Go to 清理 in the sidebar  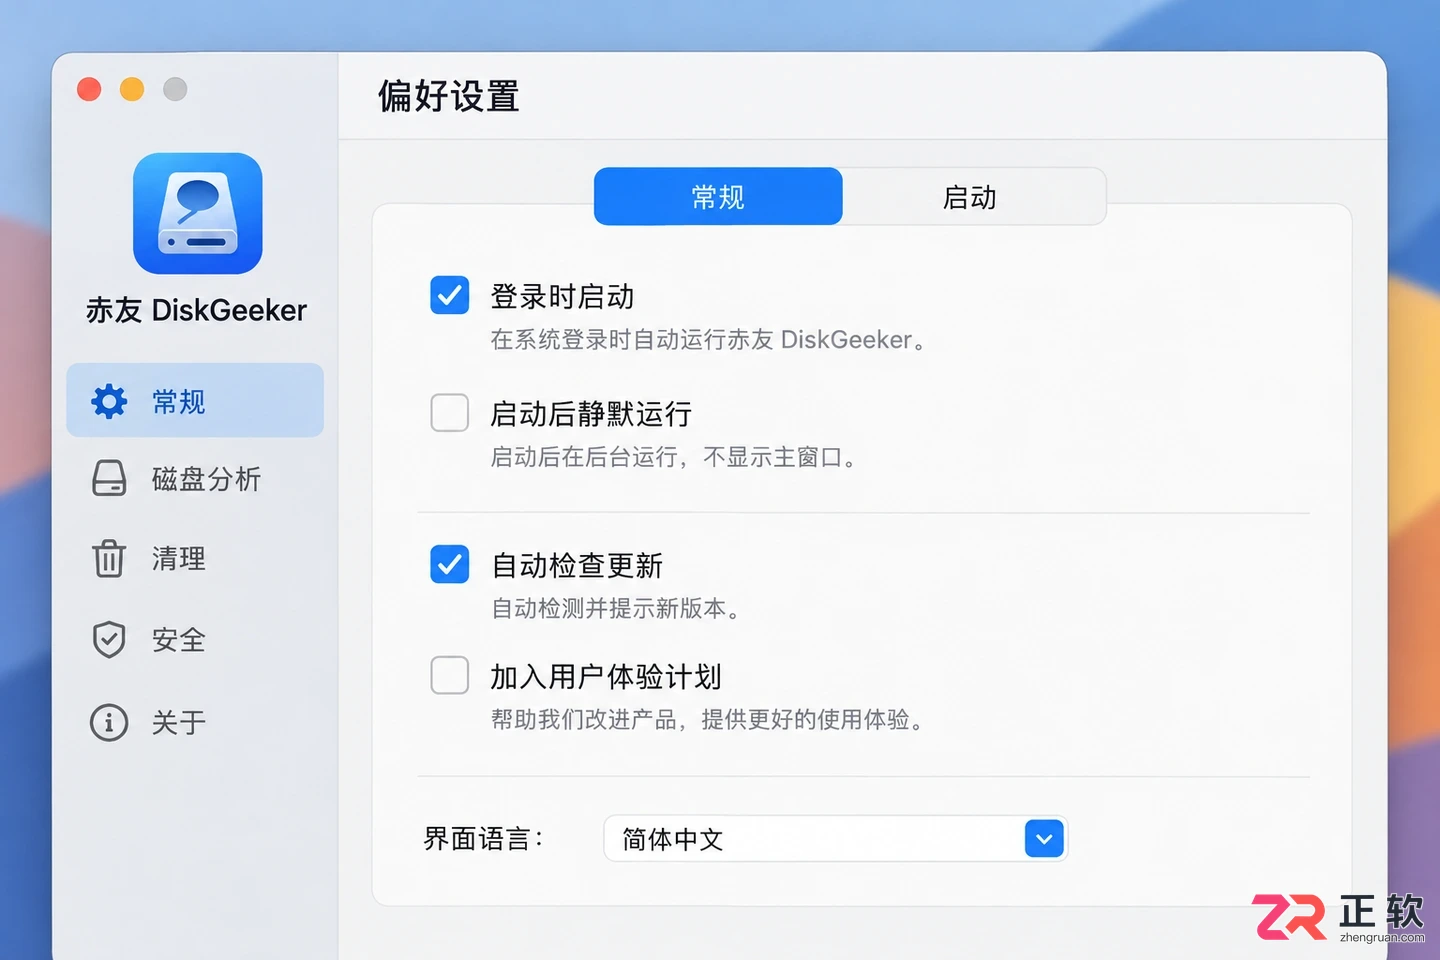click(195, 558)
